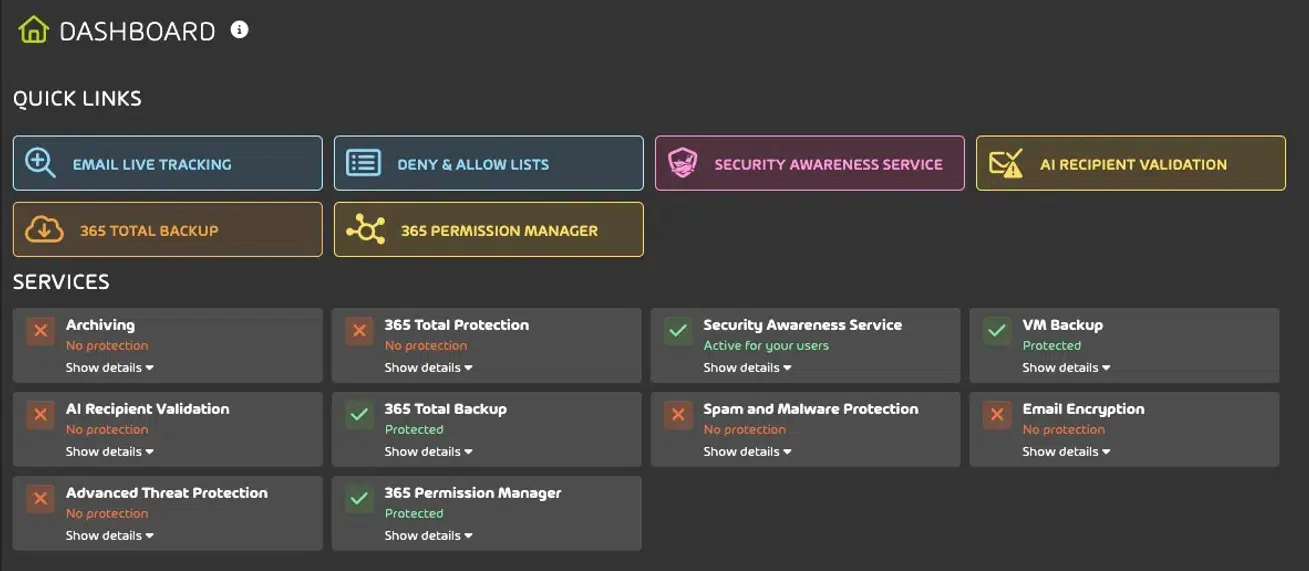Screen dimensions: 1309x571
Task: Click the Spam and Malware Protection title
Action: (811, 409)
